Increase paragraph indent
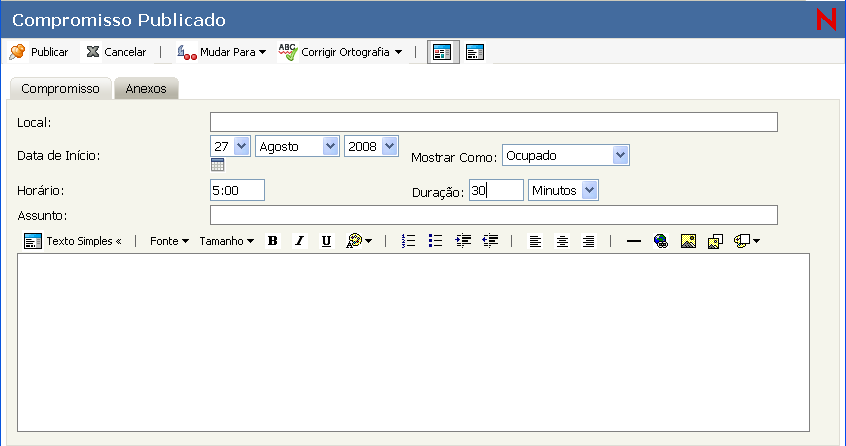The image size is (846, 446). click(x=463, y=241)
